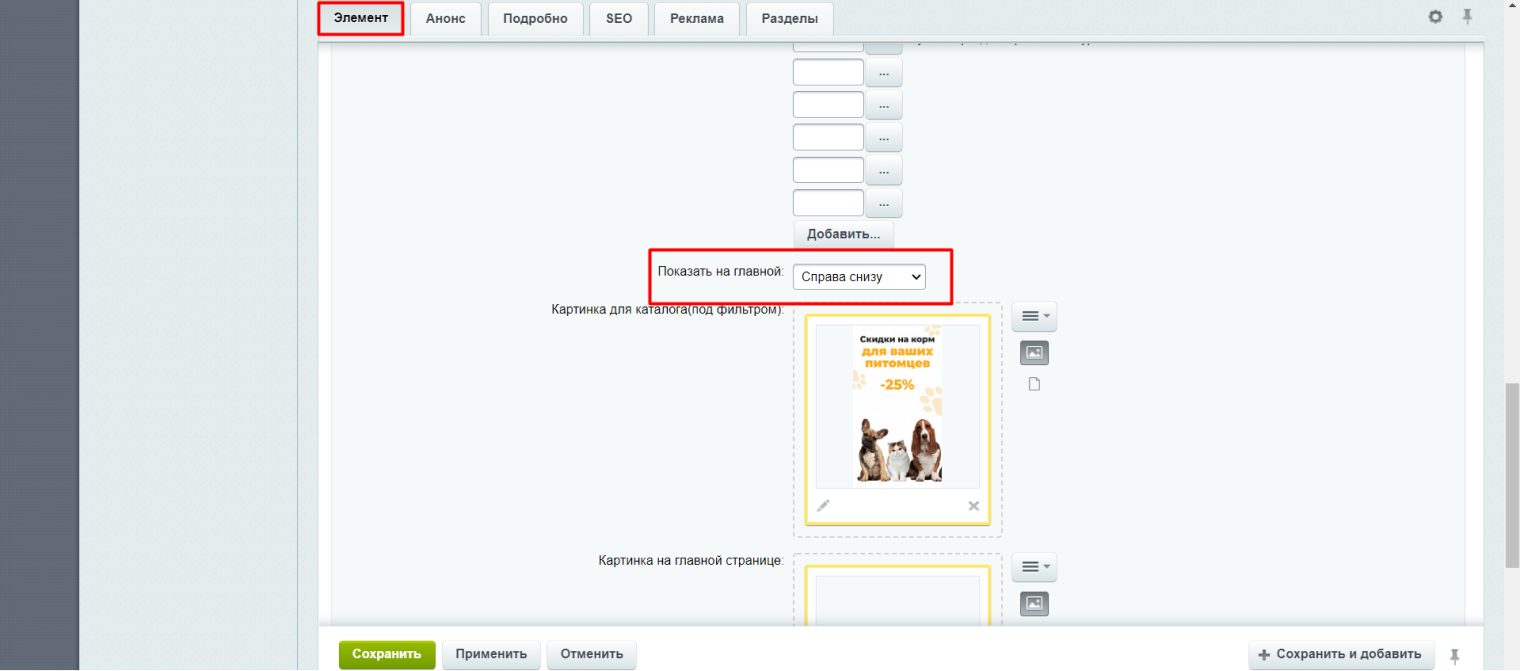Viewport: 1520px width, 671px height.
Task: Switch to the SEO tab
Action: pos(619,19)
